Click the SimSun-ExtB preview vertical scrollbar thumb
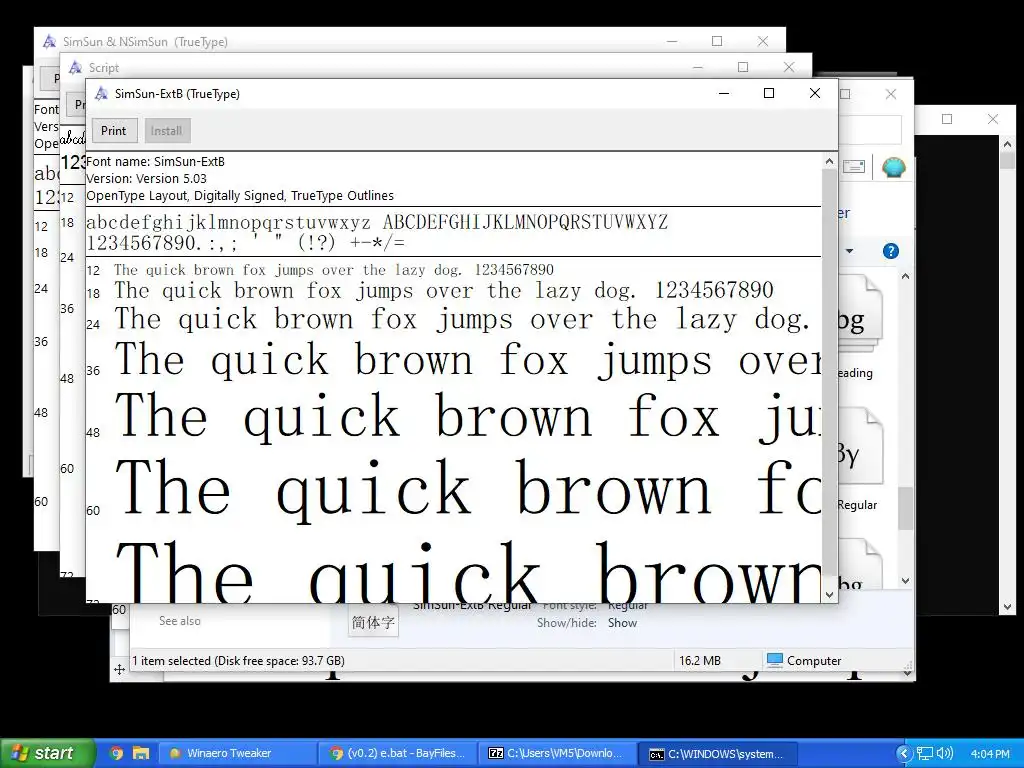 point(829,372)
